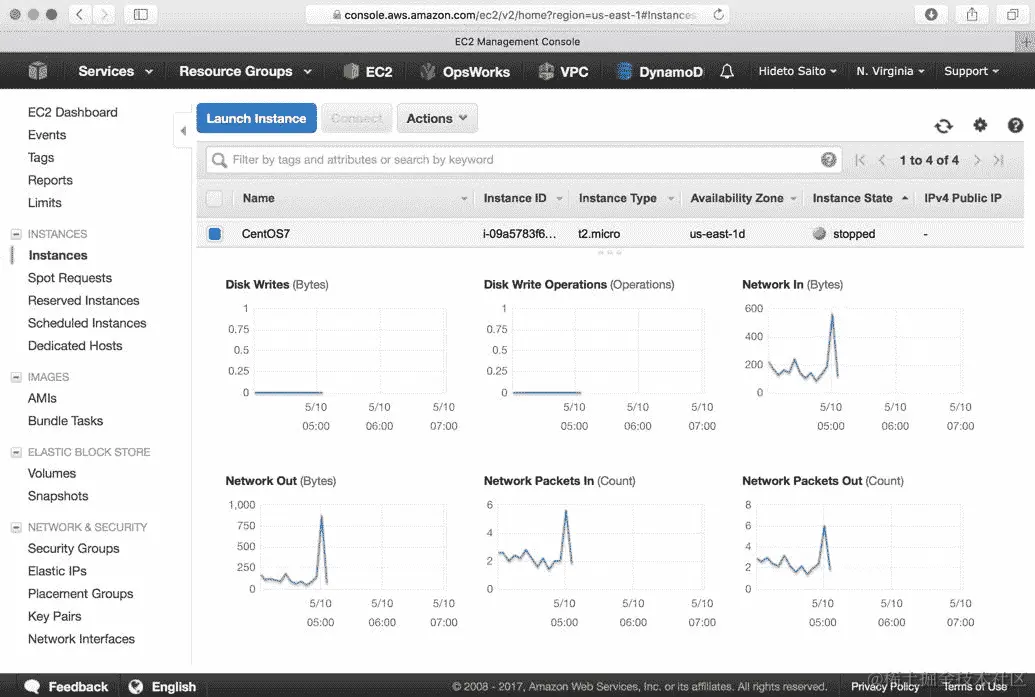Open Snapshots in sidebar
1035x697 pixels.
(58, 496)
